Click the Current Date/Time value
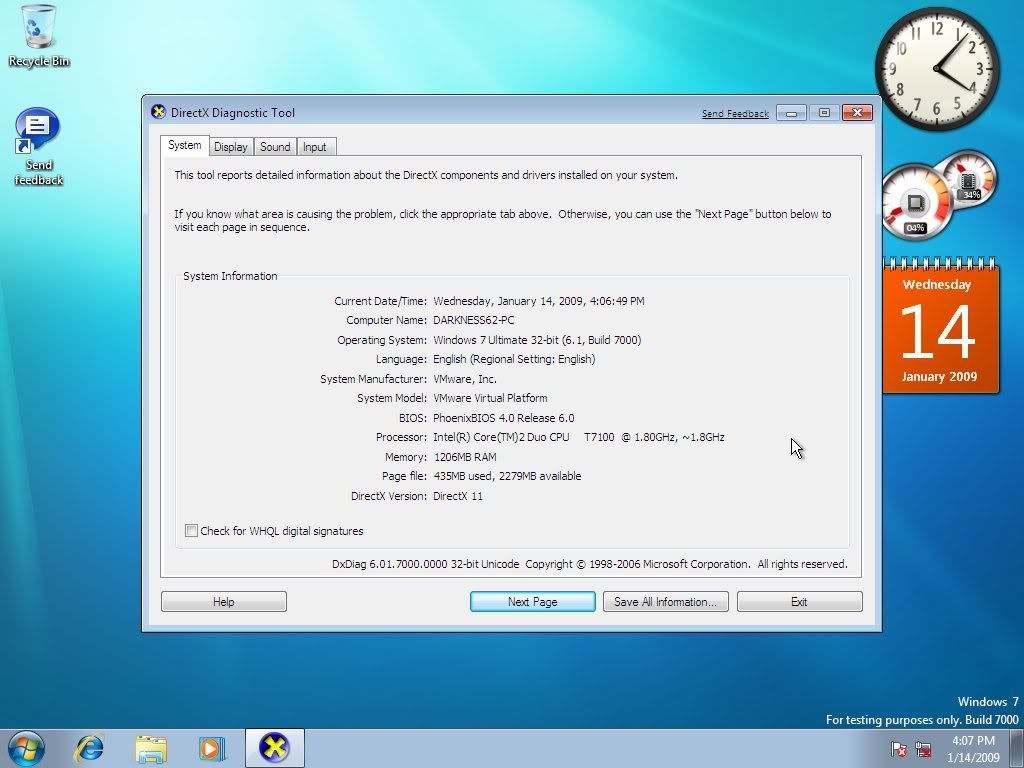The image size is (1024, 768). click(x=539, y=301)
